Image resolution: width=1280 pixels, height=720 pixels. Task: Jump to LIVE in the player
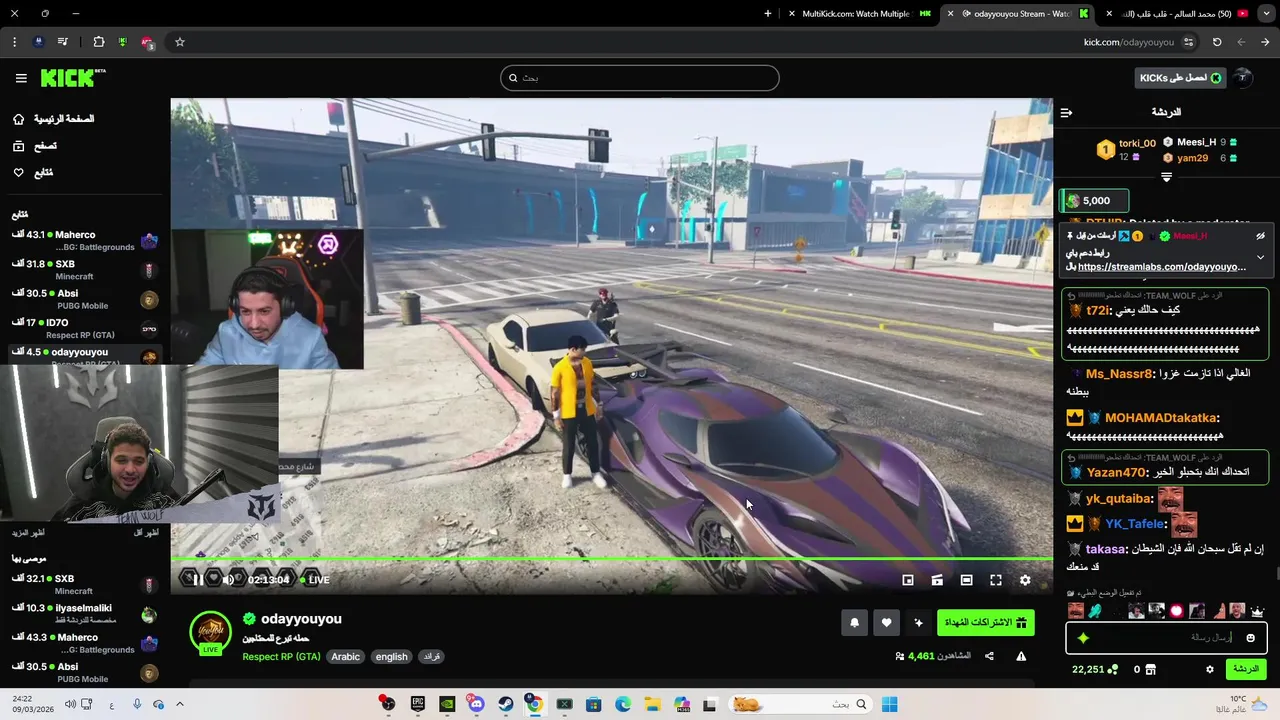[x=315, y=580]
